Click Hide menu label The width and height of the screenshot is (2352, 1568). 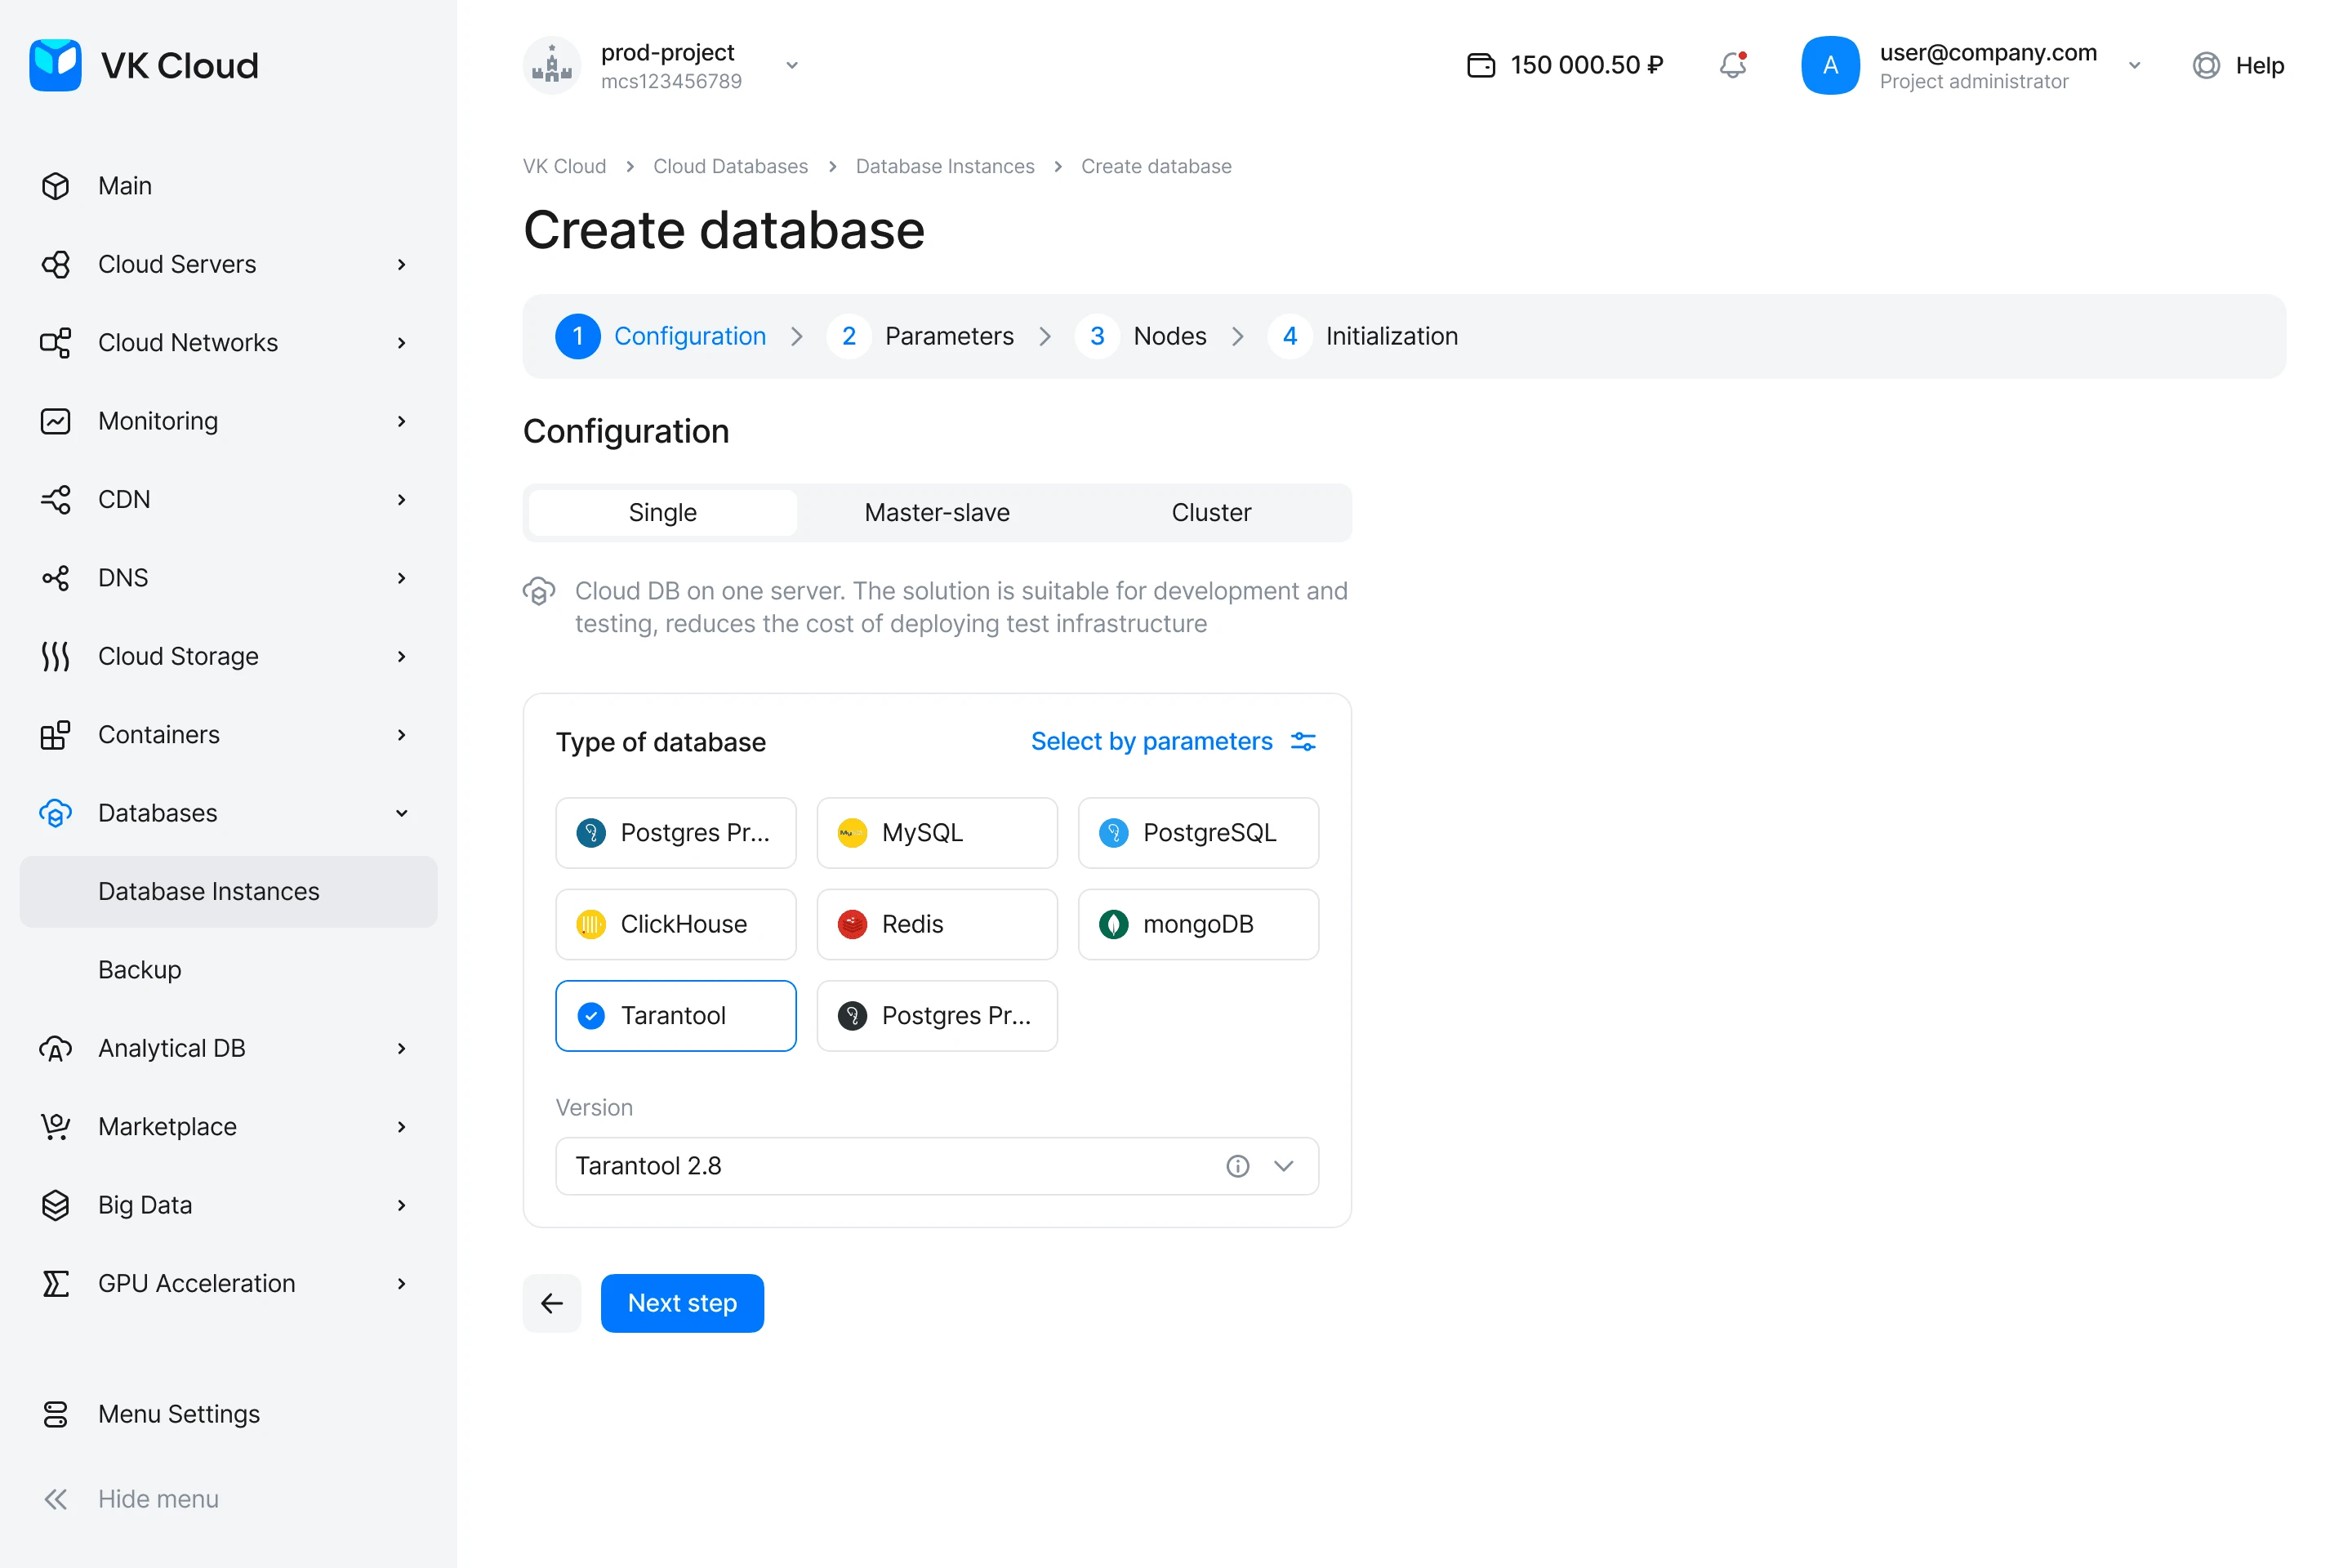tap(158, 1499)
